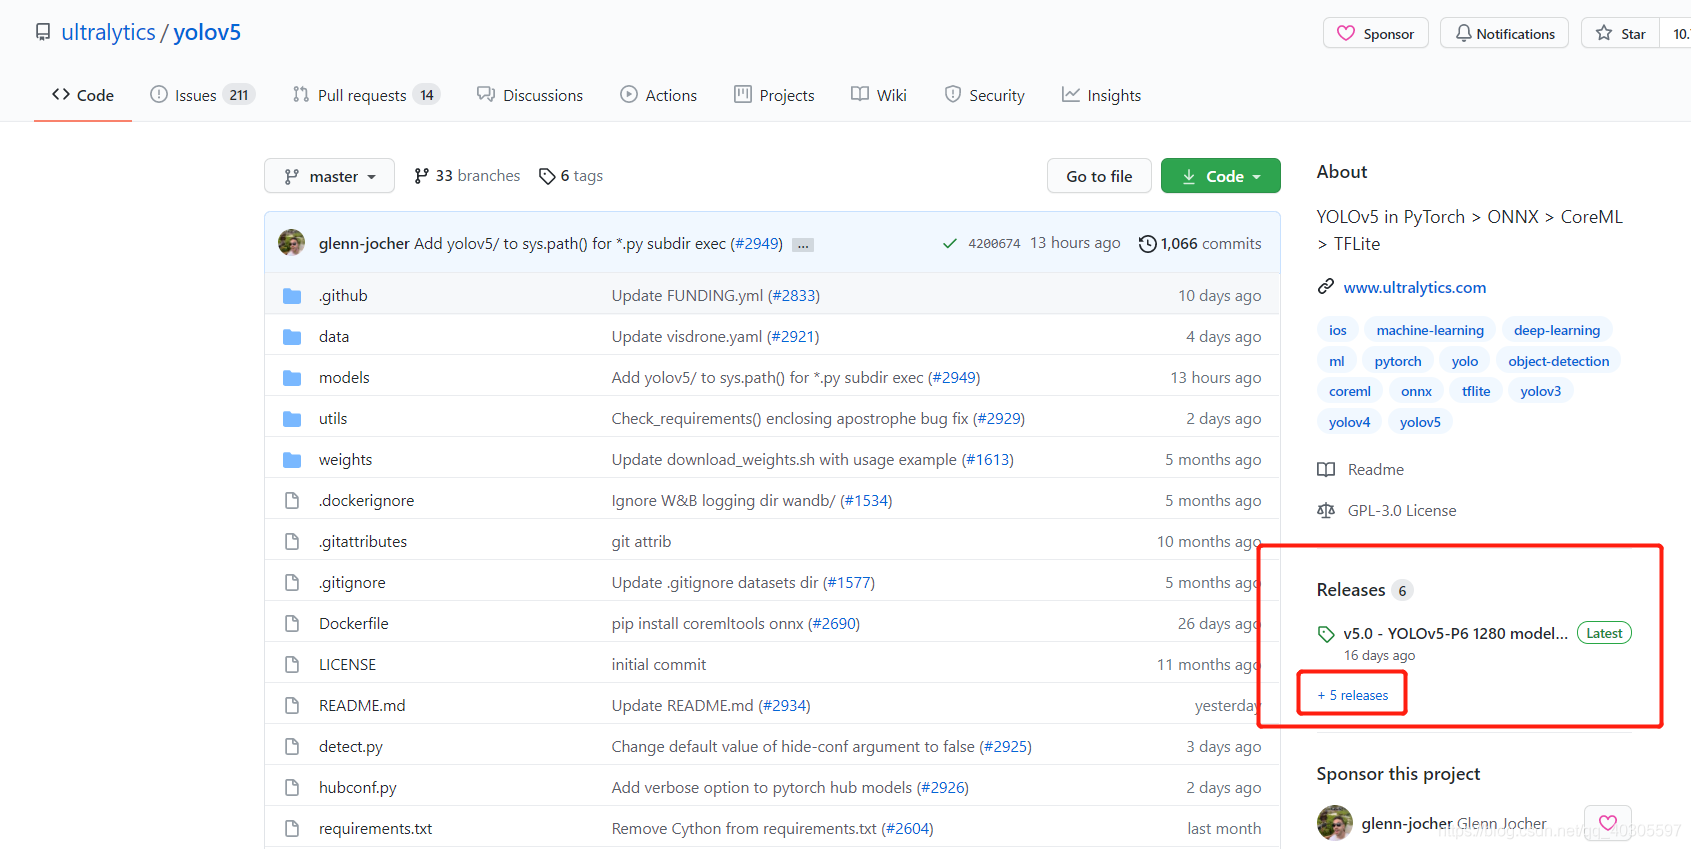Open the master branch dropdown
This screenshot has width=1691, height=849.
tap(329, 176)
